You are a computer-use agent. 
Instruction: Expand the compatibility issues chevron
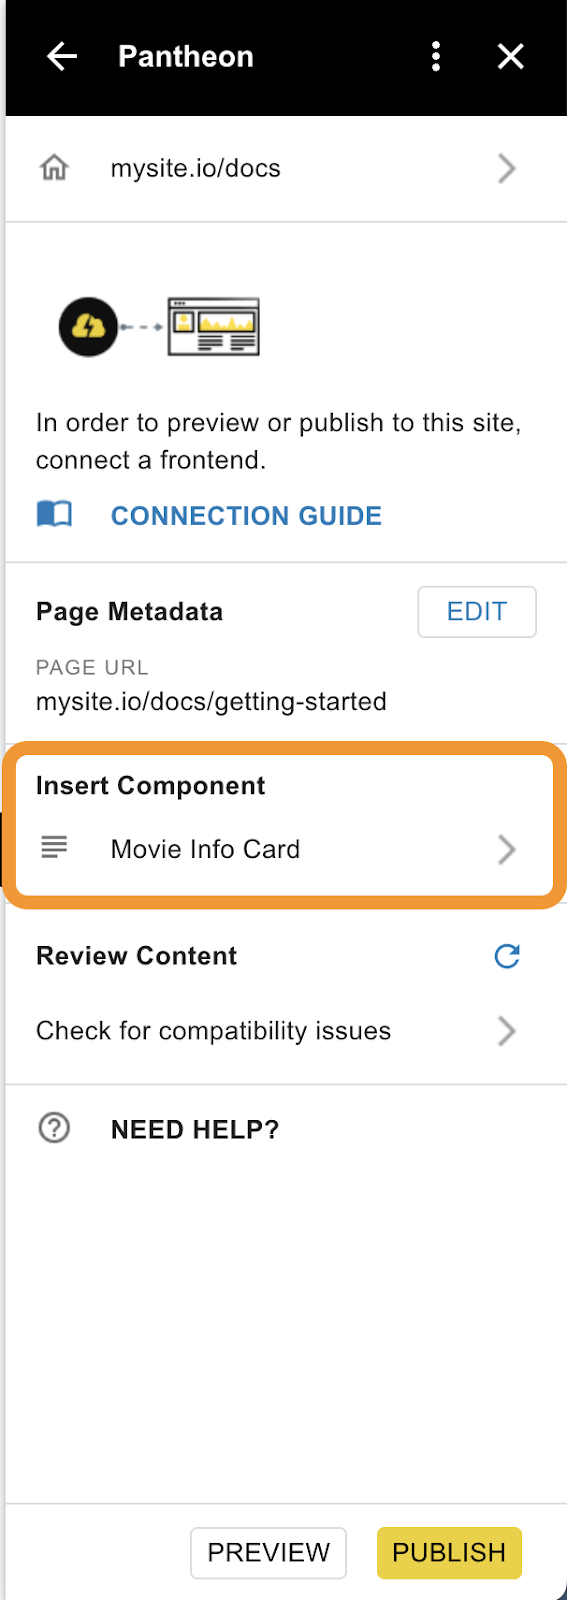pos(507,1031)
